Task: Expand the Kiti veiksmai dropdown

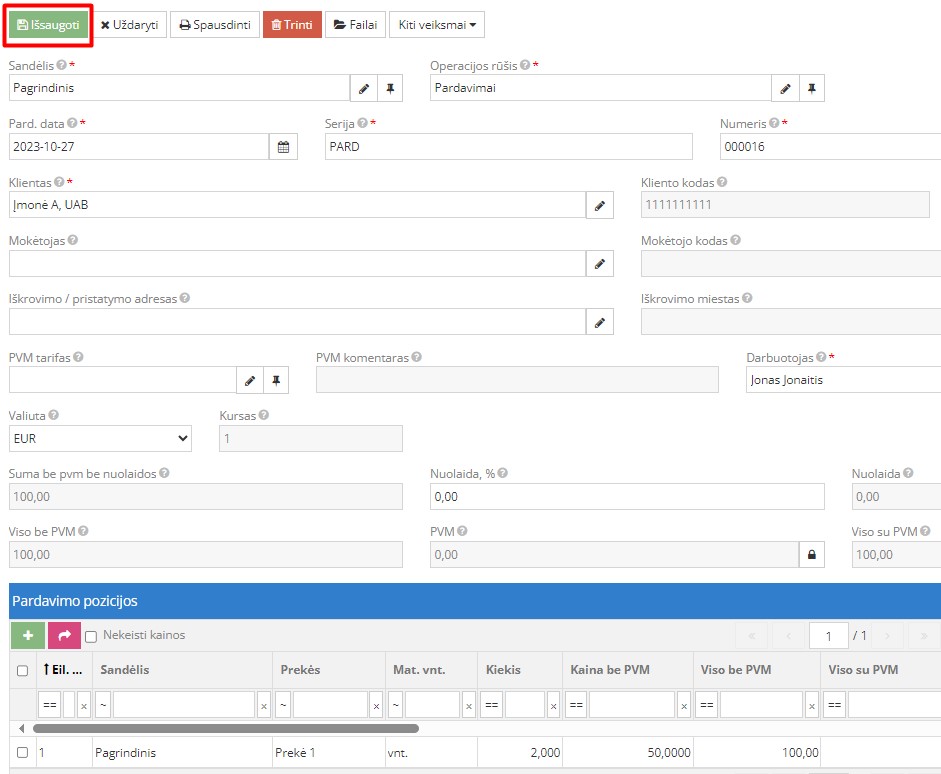Action: (x=437, y=25)
